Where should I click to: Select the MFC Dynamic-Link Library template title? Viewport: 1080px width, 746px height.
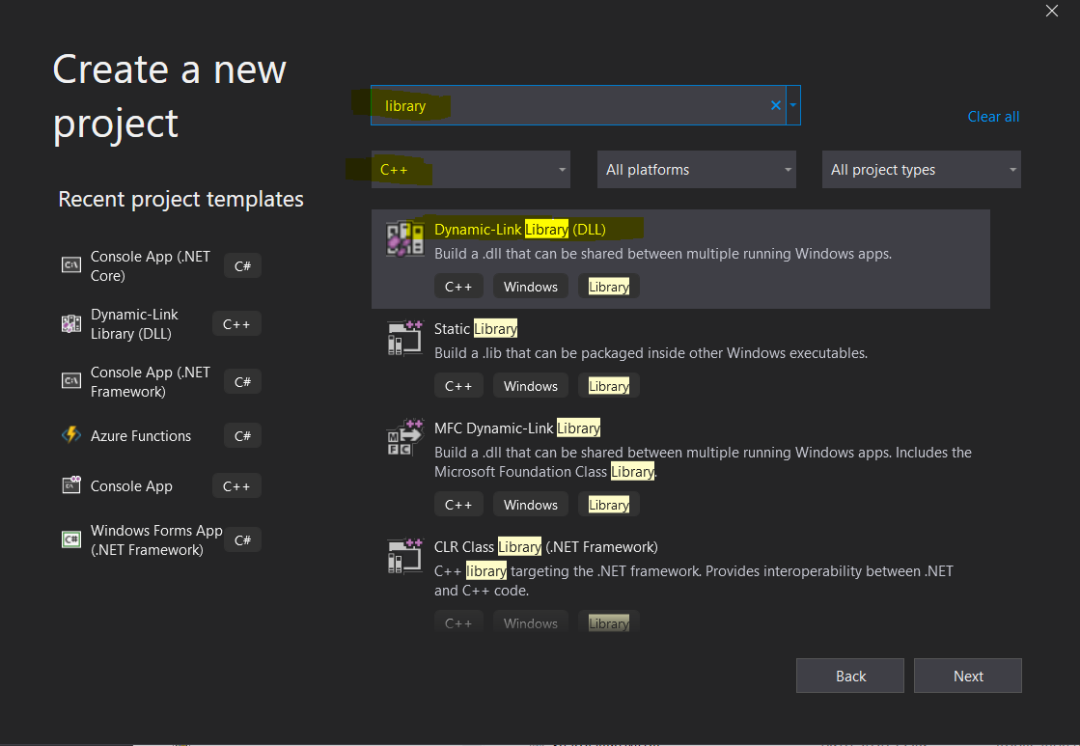[517, 428]
